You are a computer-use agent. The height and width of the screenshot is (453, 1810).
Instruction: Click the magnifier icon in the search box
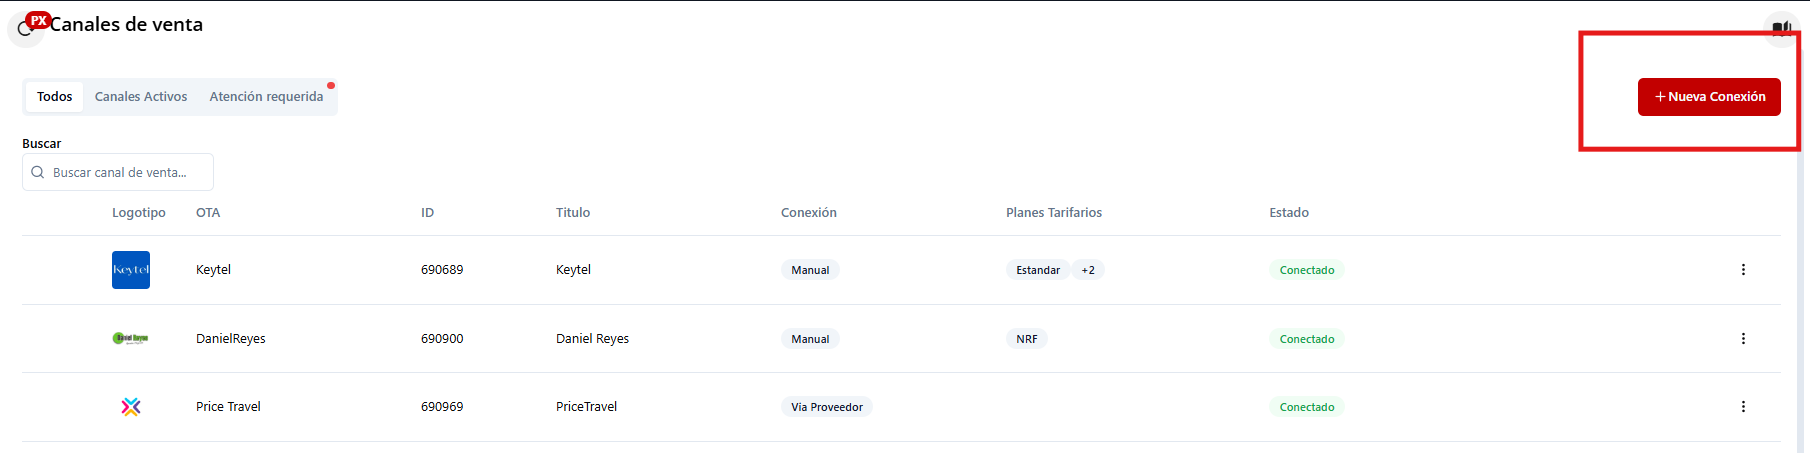pos(38,173)
